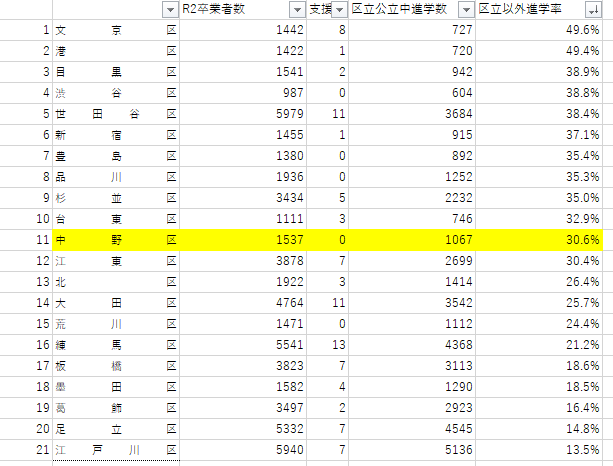Select the 品川区 name cell

116,177
